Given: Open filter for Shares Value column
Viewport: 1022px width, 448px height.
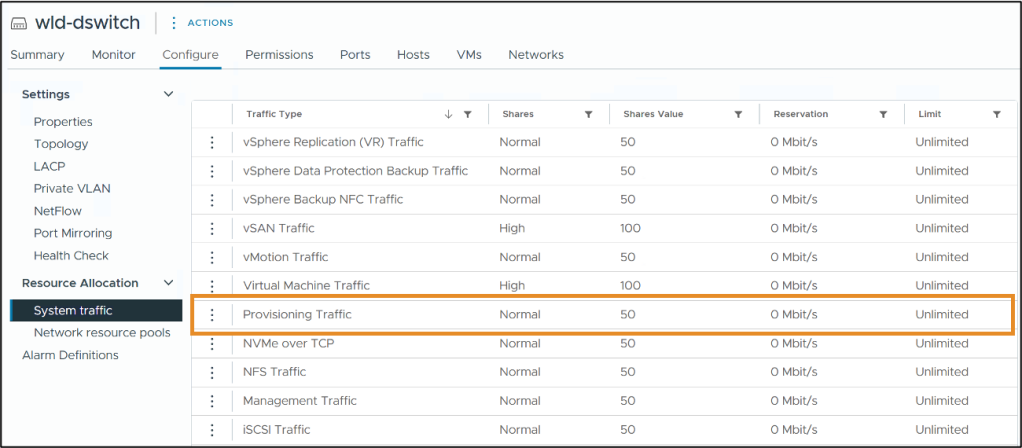Looking at the screenshot, I should [x=738, y=114].
